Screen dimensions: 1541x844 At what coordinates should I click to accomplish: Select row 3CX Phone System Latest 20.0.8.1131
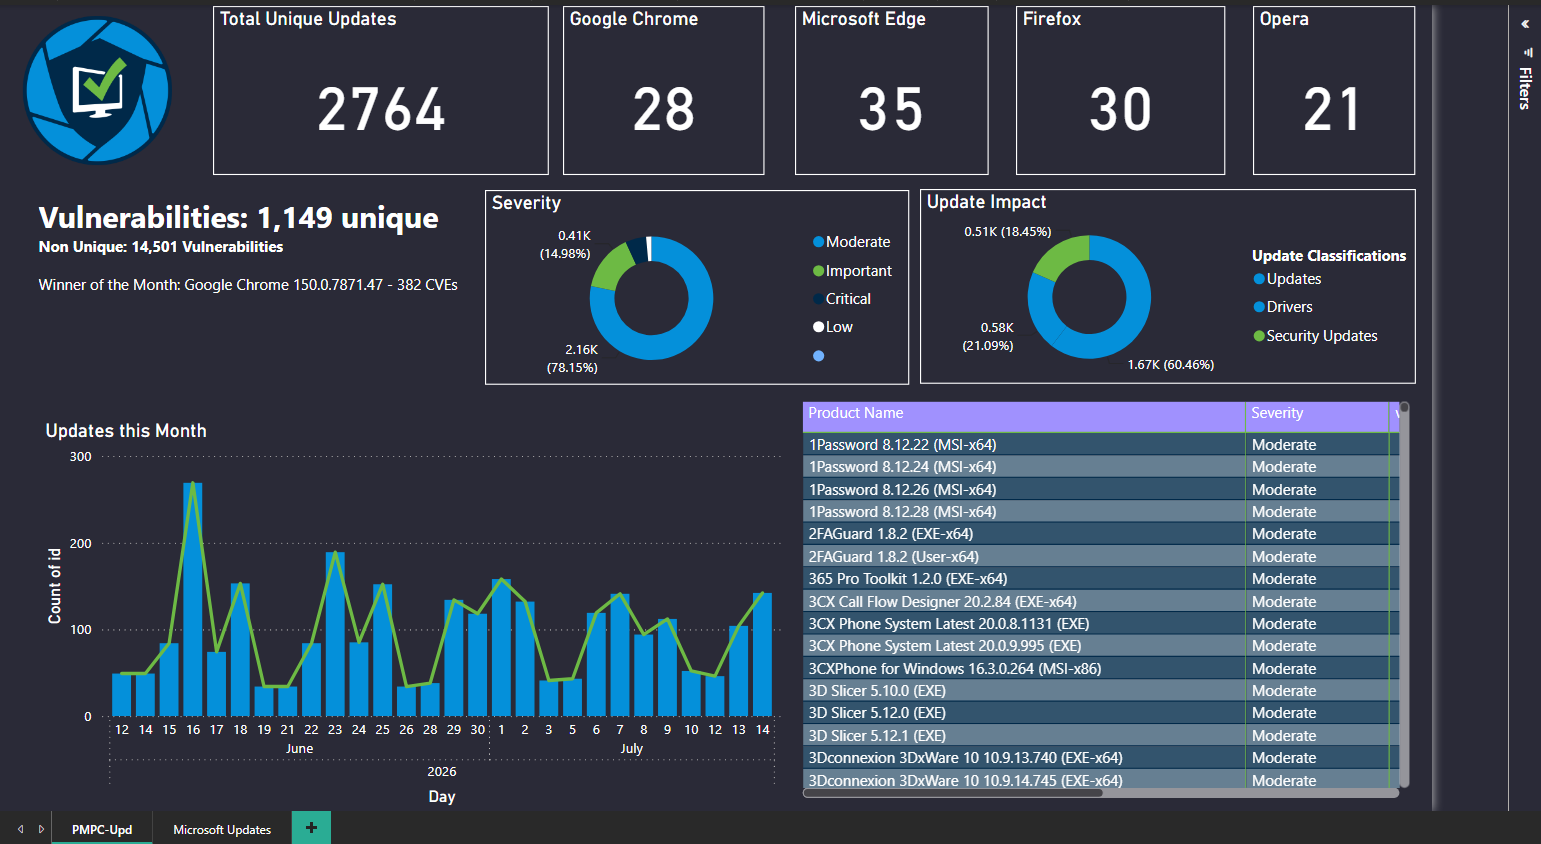pos(1100,624)
